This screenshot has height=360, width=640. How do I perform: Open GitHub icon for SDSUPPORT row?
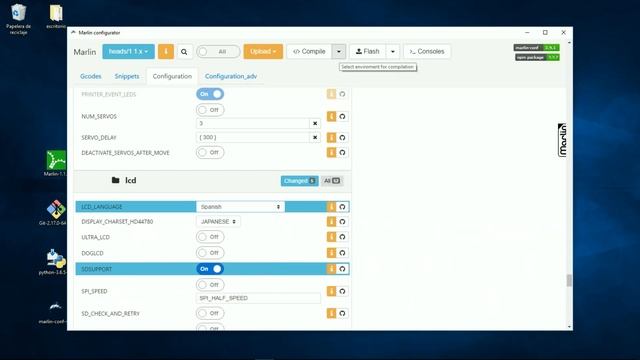342,269
